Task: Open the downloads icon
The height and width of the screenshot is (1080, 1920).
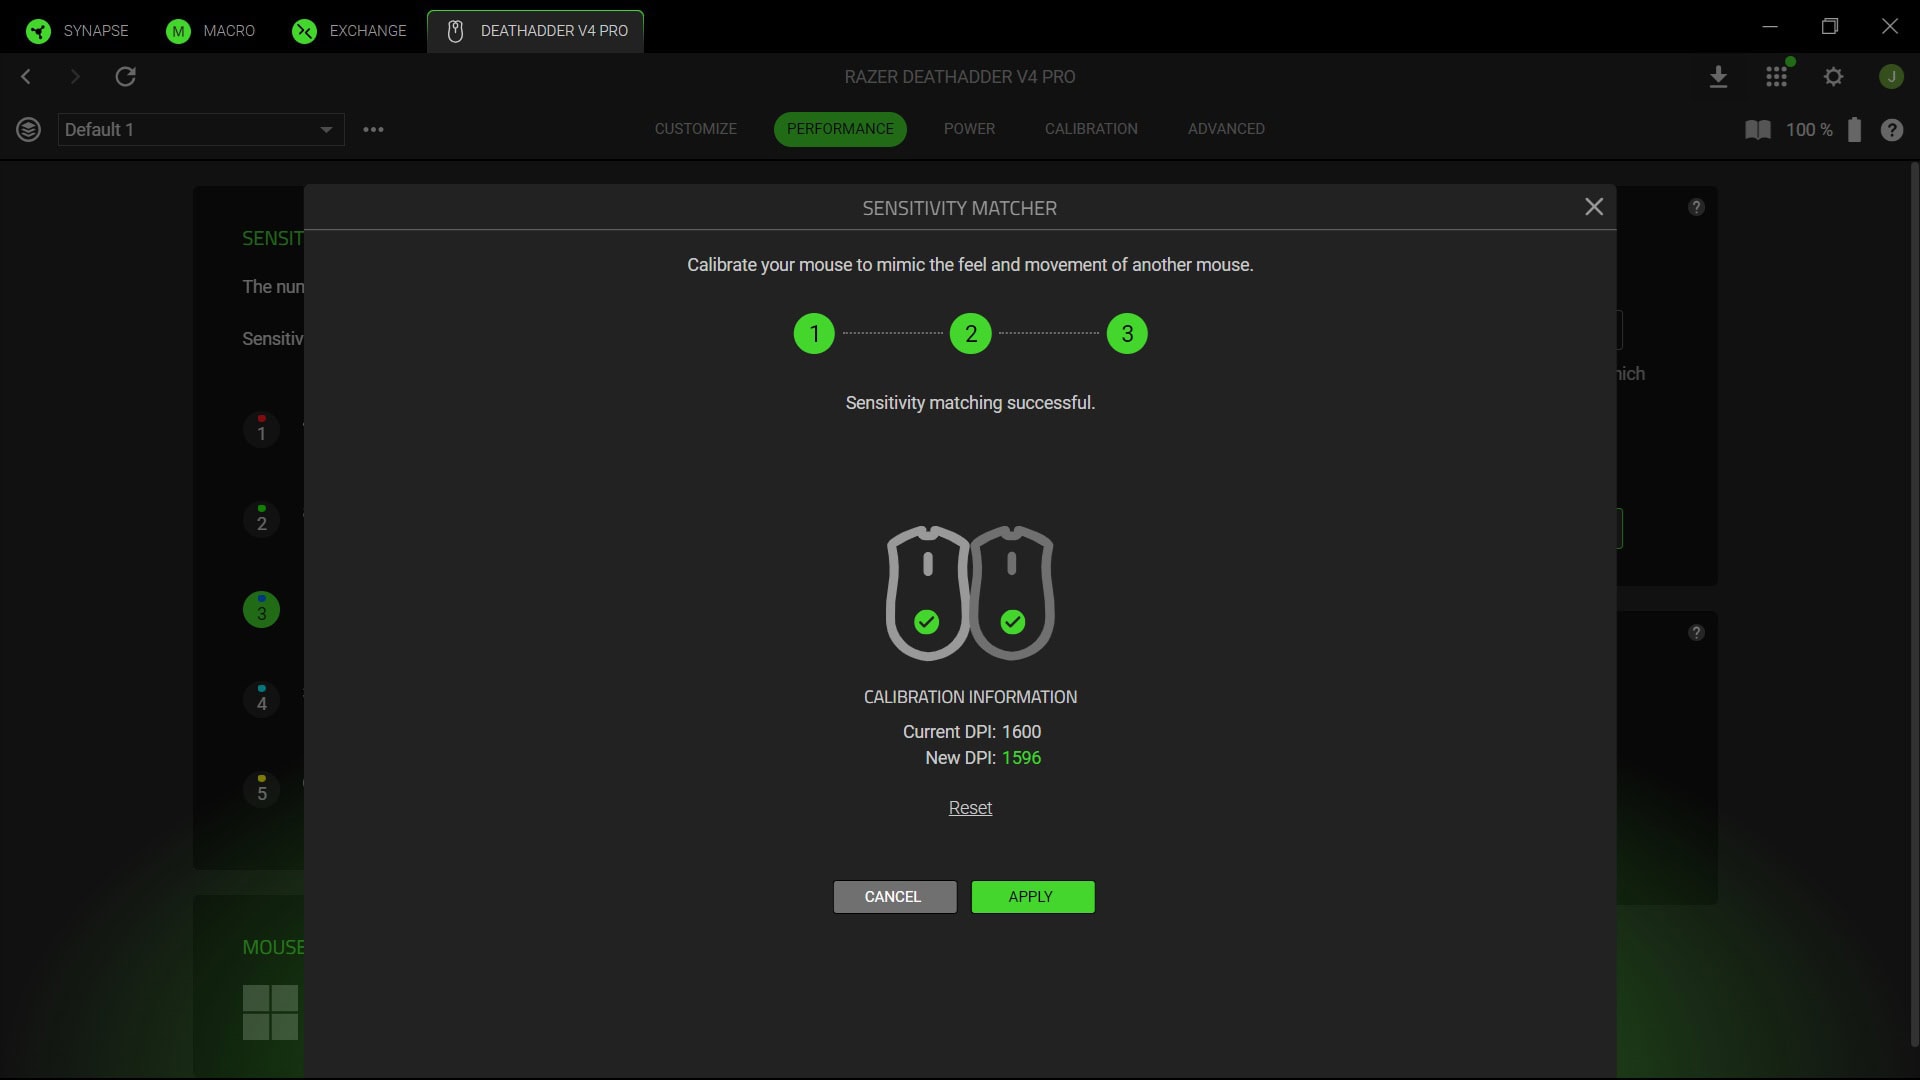Action: click(x=1718, y=77)
